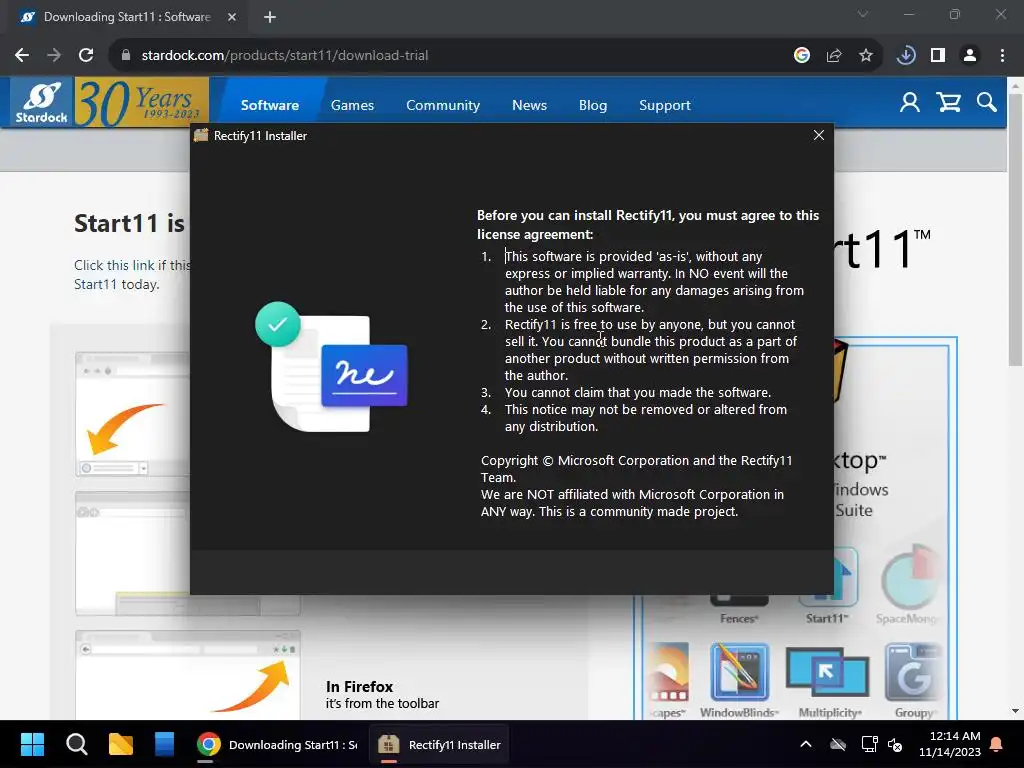Open the Chrome tab search dropdown arrow
This screenshot has height=768, width=1024.
tap(863, 14)
